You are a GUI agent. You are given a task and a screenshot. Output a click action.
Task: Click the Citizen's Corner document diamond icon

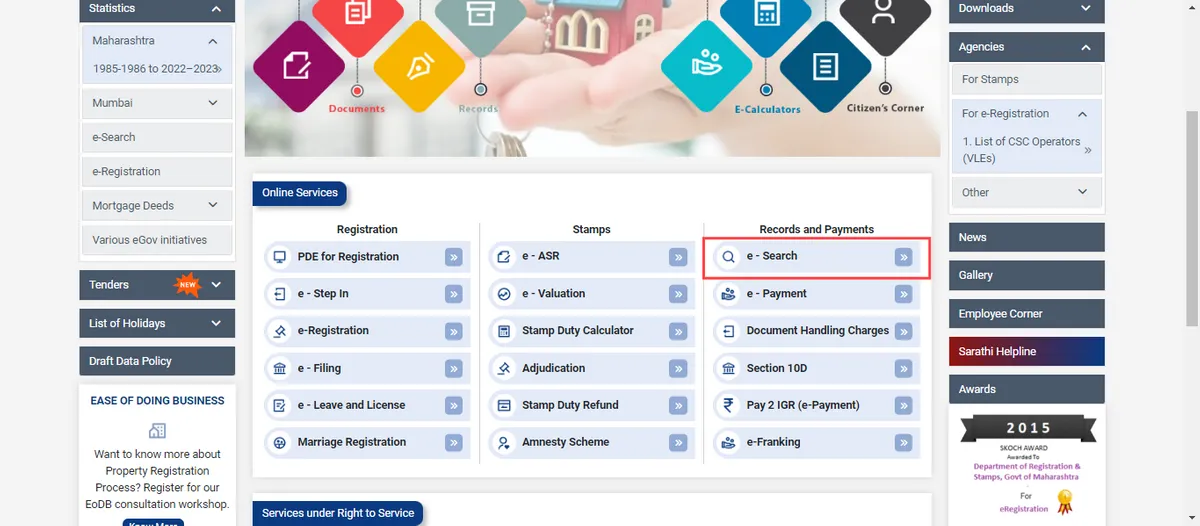825,66
